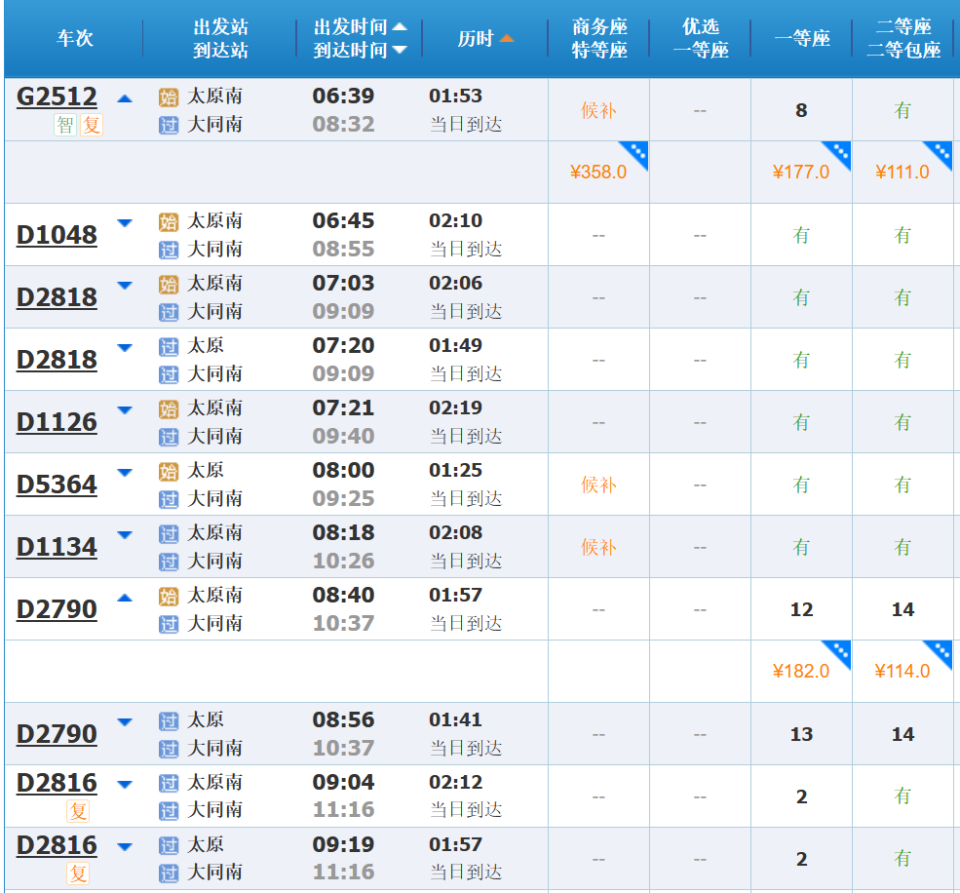
Task: Click the 始 origin icon in D1048 row
Action: [x=168, y=222]
